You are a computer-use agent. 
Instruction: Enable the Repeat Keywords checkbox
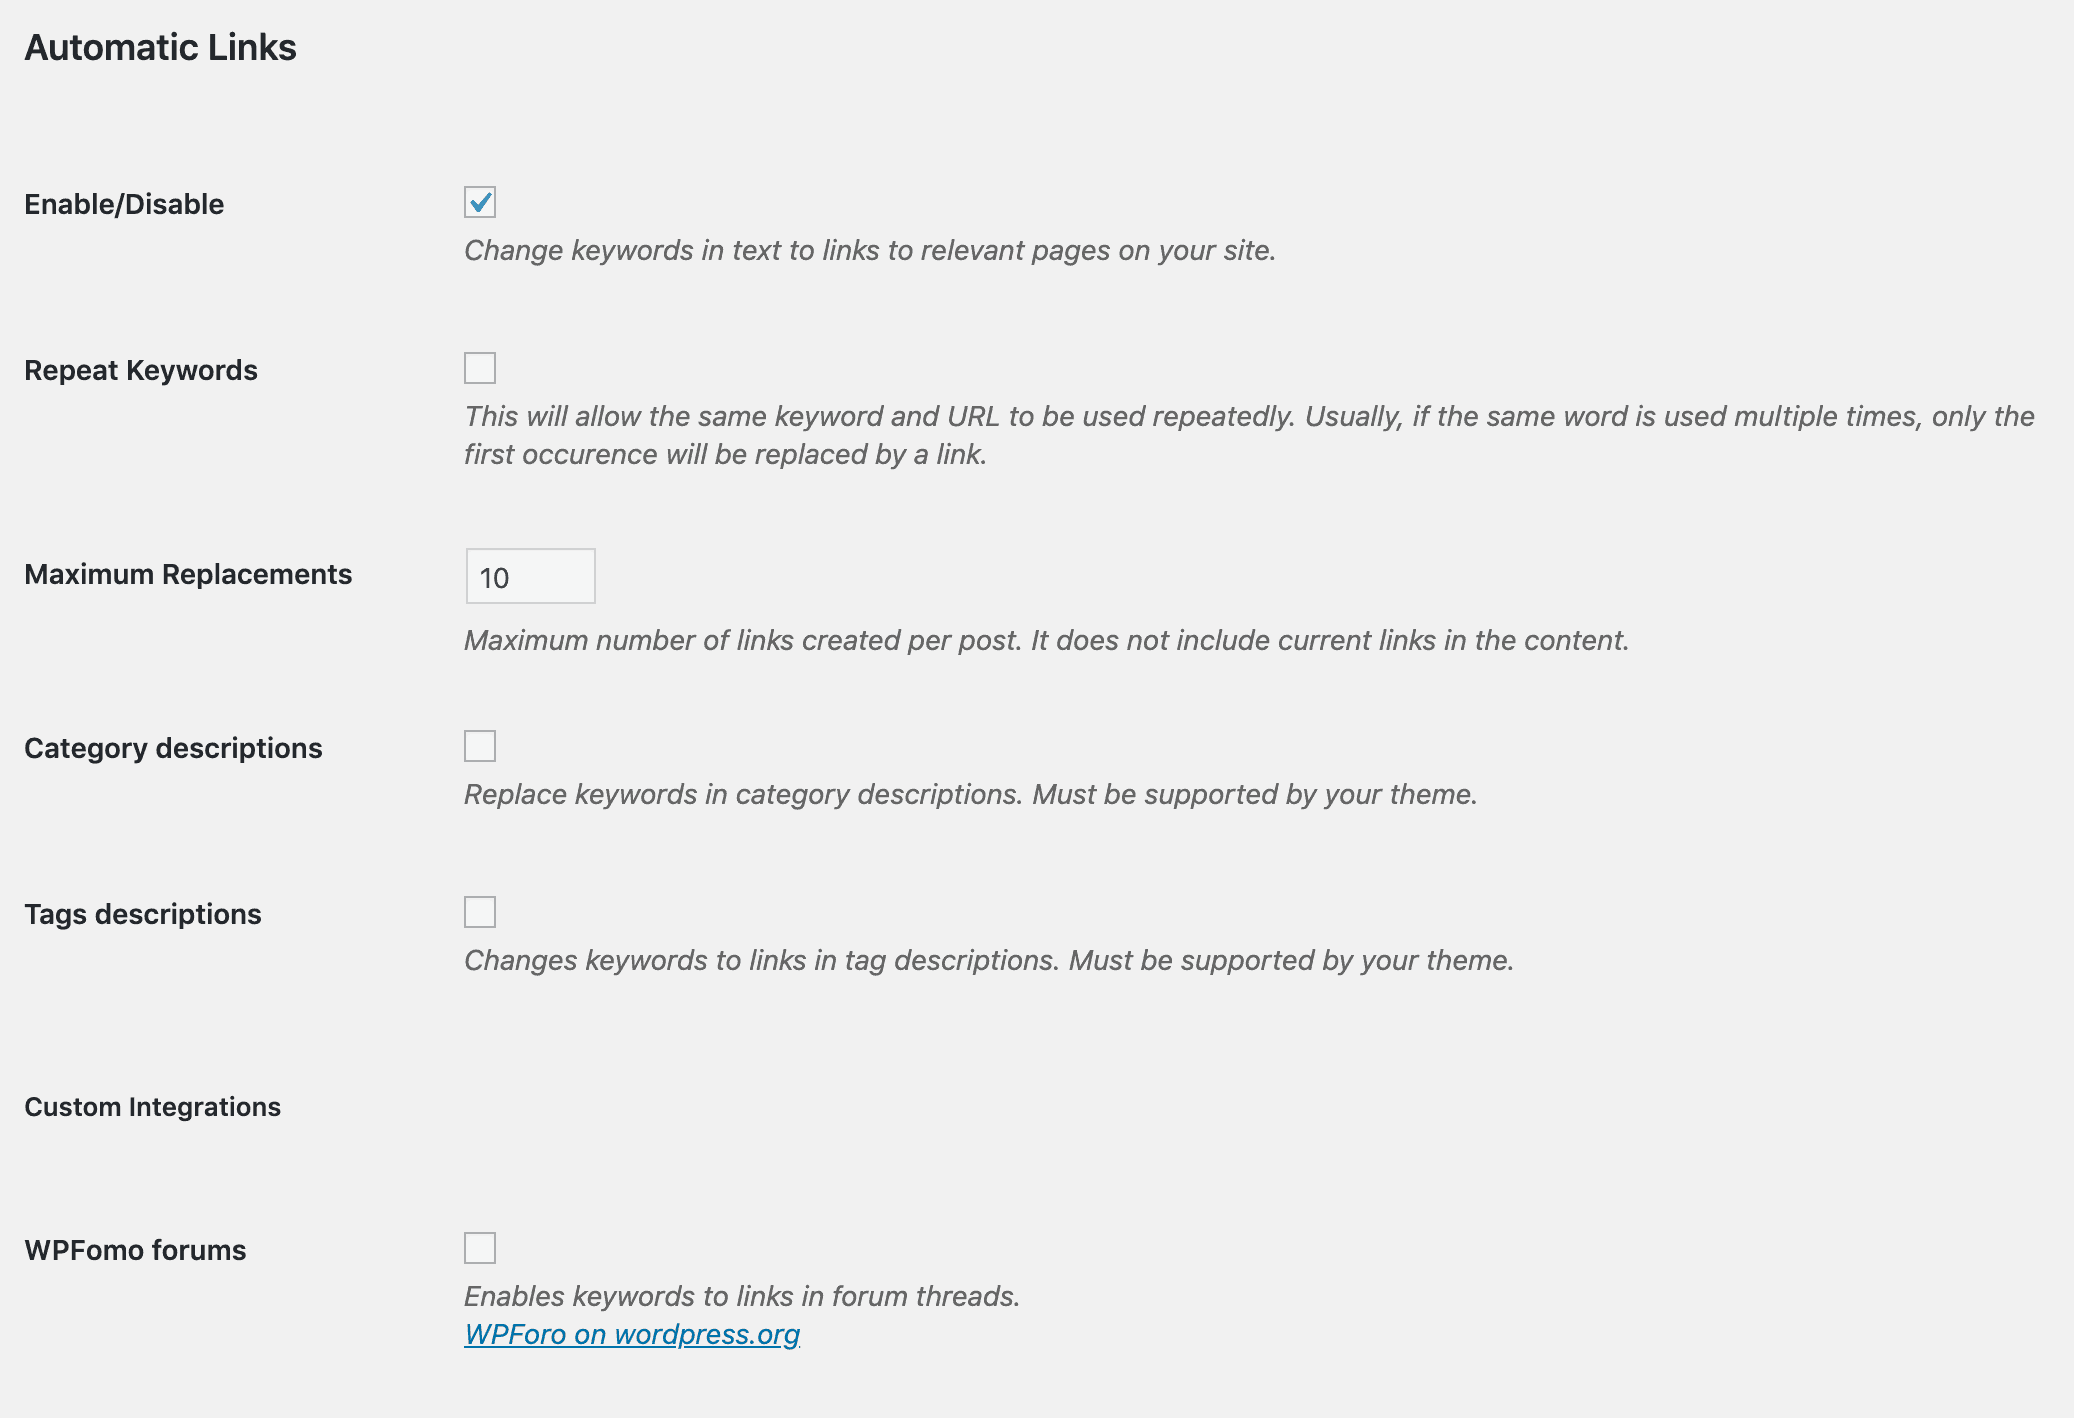pyautogui.click(x=480, y=368)
